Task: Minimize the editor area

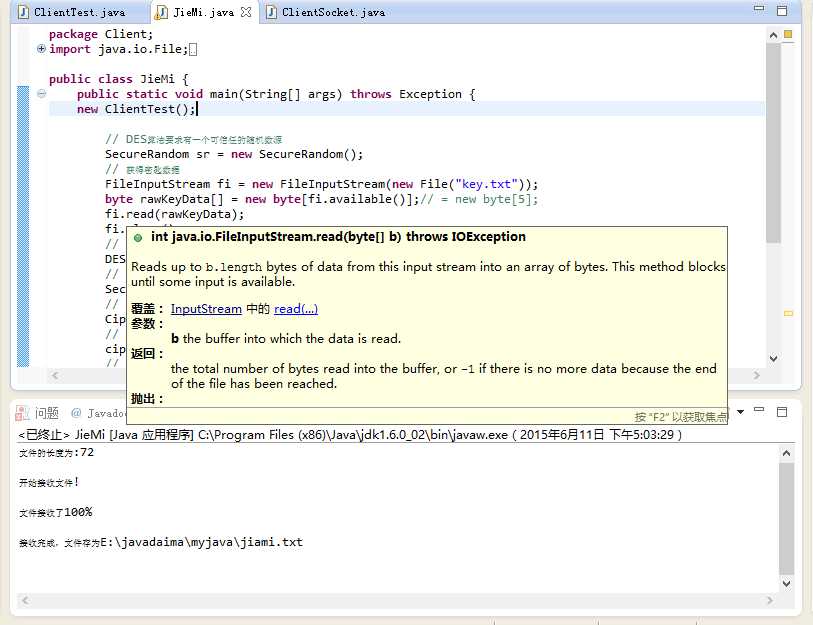Action: tap(759, 9)
